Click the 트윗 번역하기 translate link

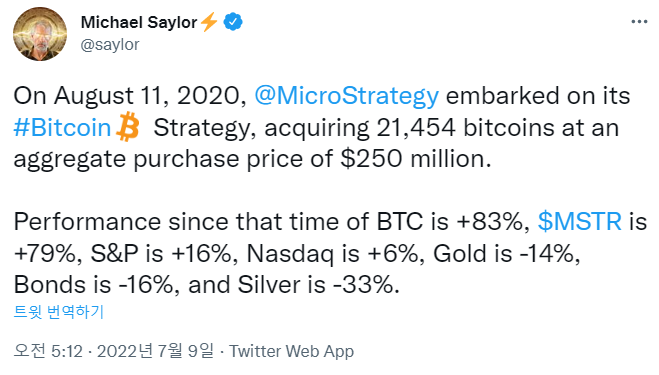58,312
